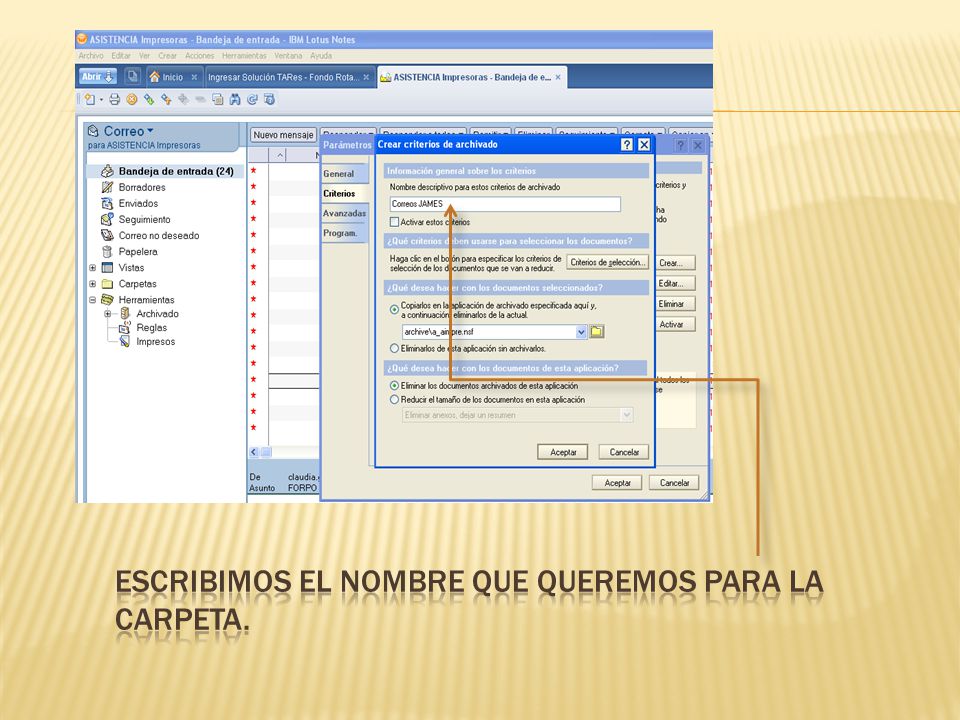This screenshot has height=720, width=960.
Task: Click Aceptar in Parámetros window
Action: click(x=617, y=482)
